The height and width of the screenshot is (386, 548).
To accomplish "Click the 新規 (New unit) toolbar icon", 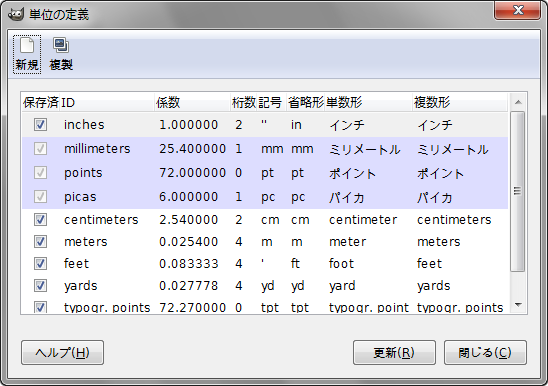I will (x=27, y=54).
